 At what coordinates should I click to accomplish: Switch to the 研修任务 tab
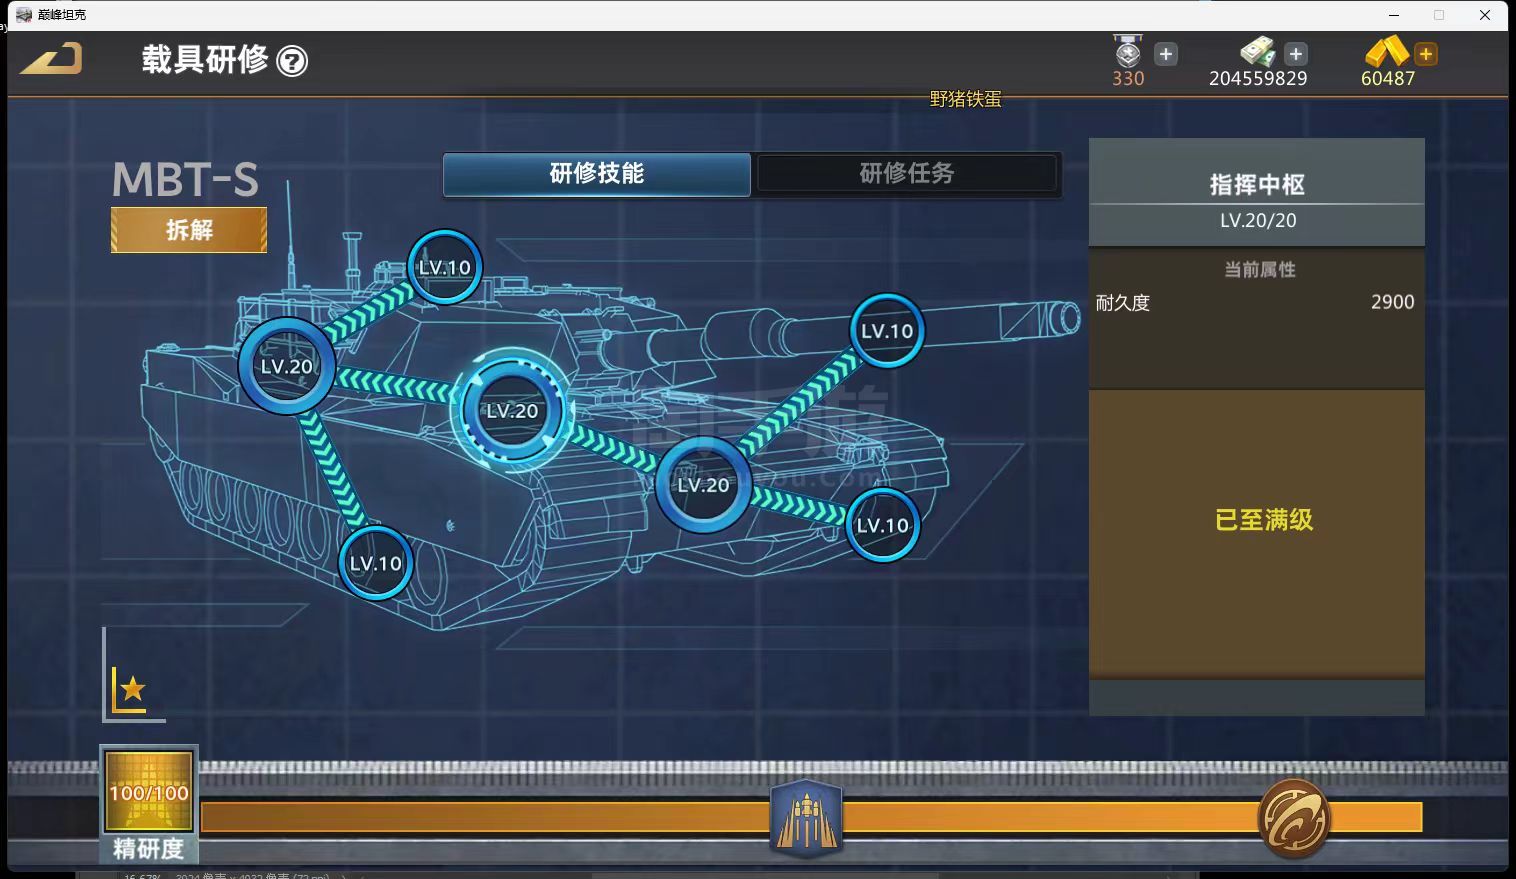(907, 174)
